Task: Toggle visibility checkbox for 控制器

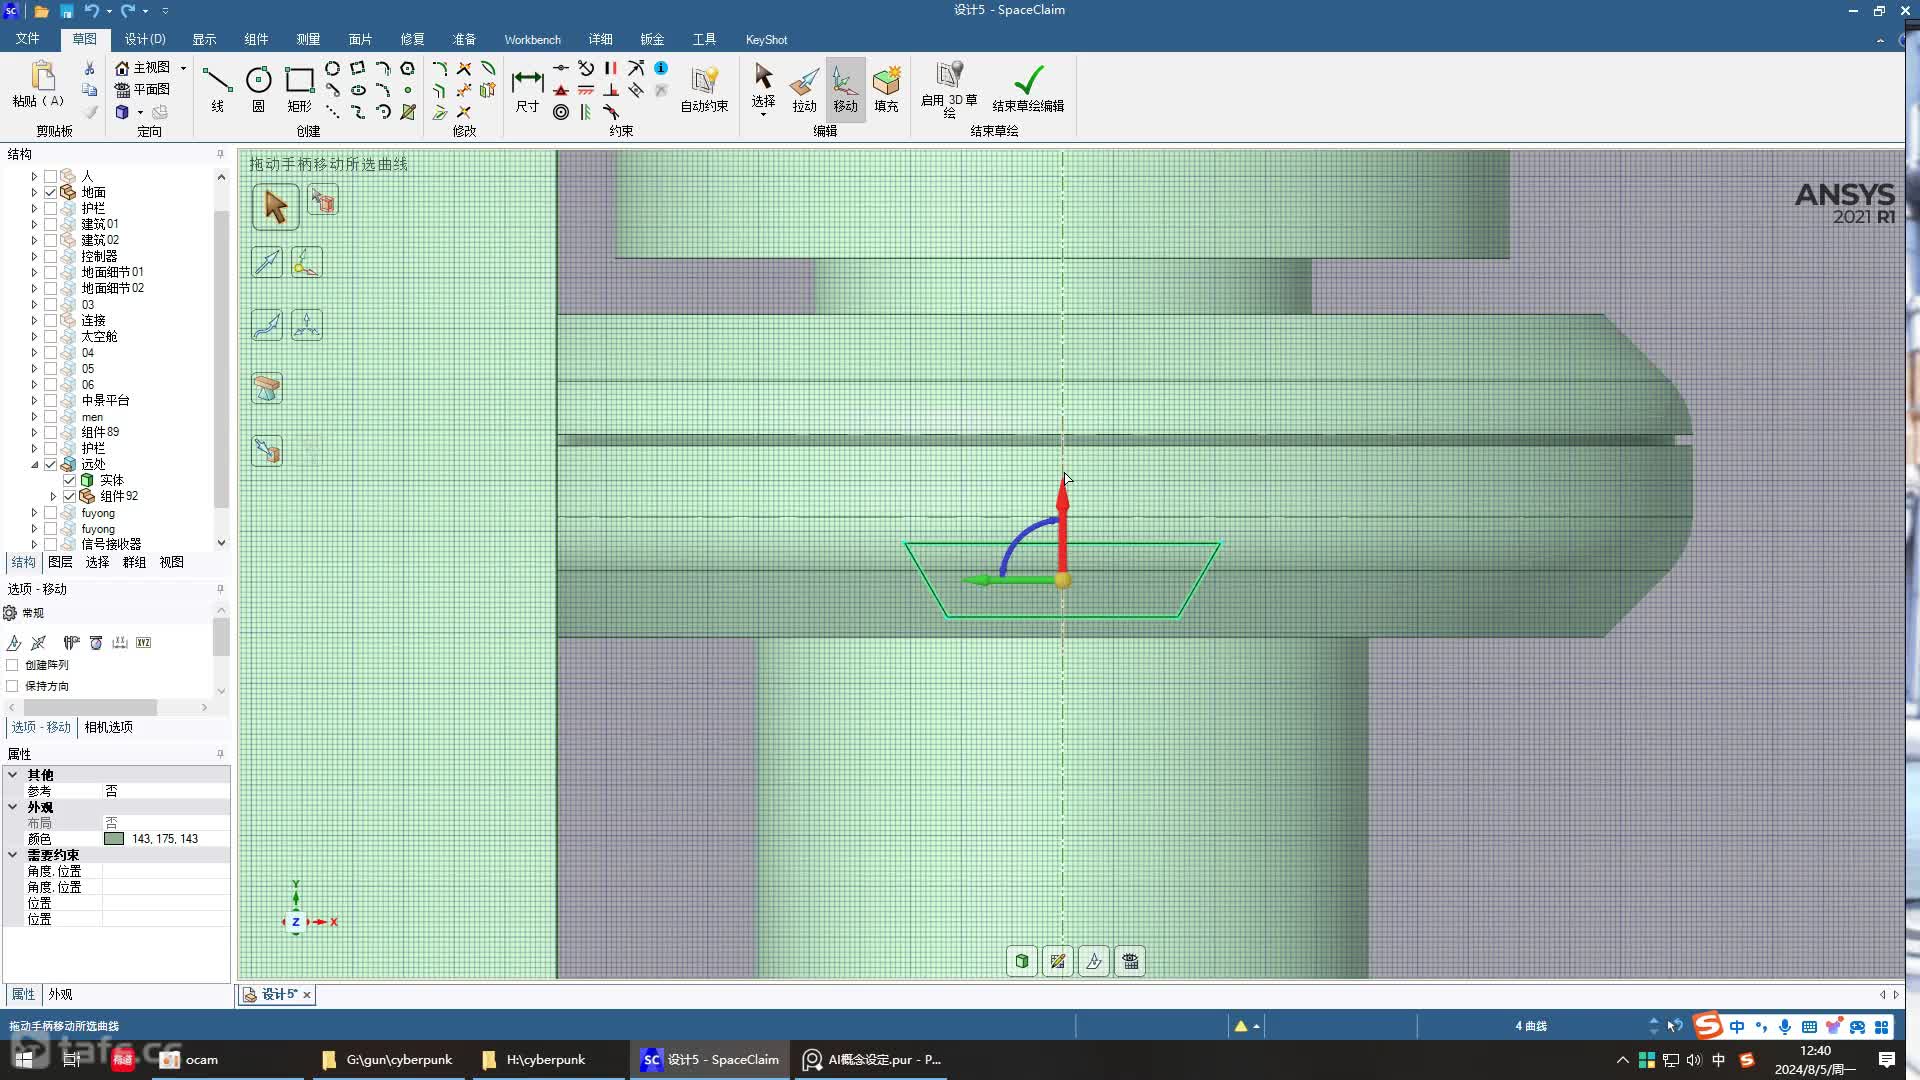Action: (x=50, y=256)
